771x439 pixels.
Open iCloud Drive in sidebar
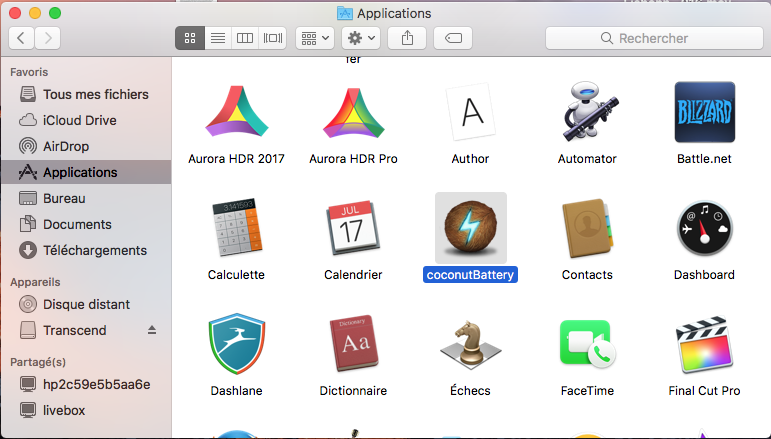[x=86, y=120]
